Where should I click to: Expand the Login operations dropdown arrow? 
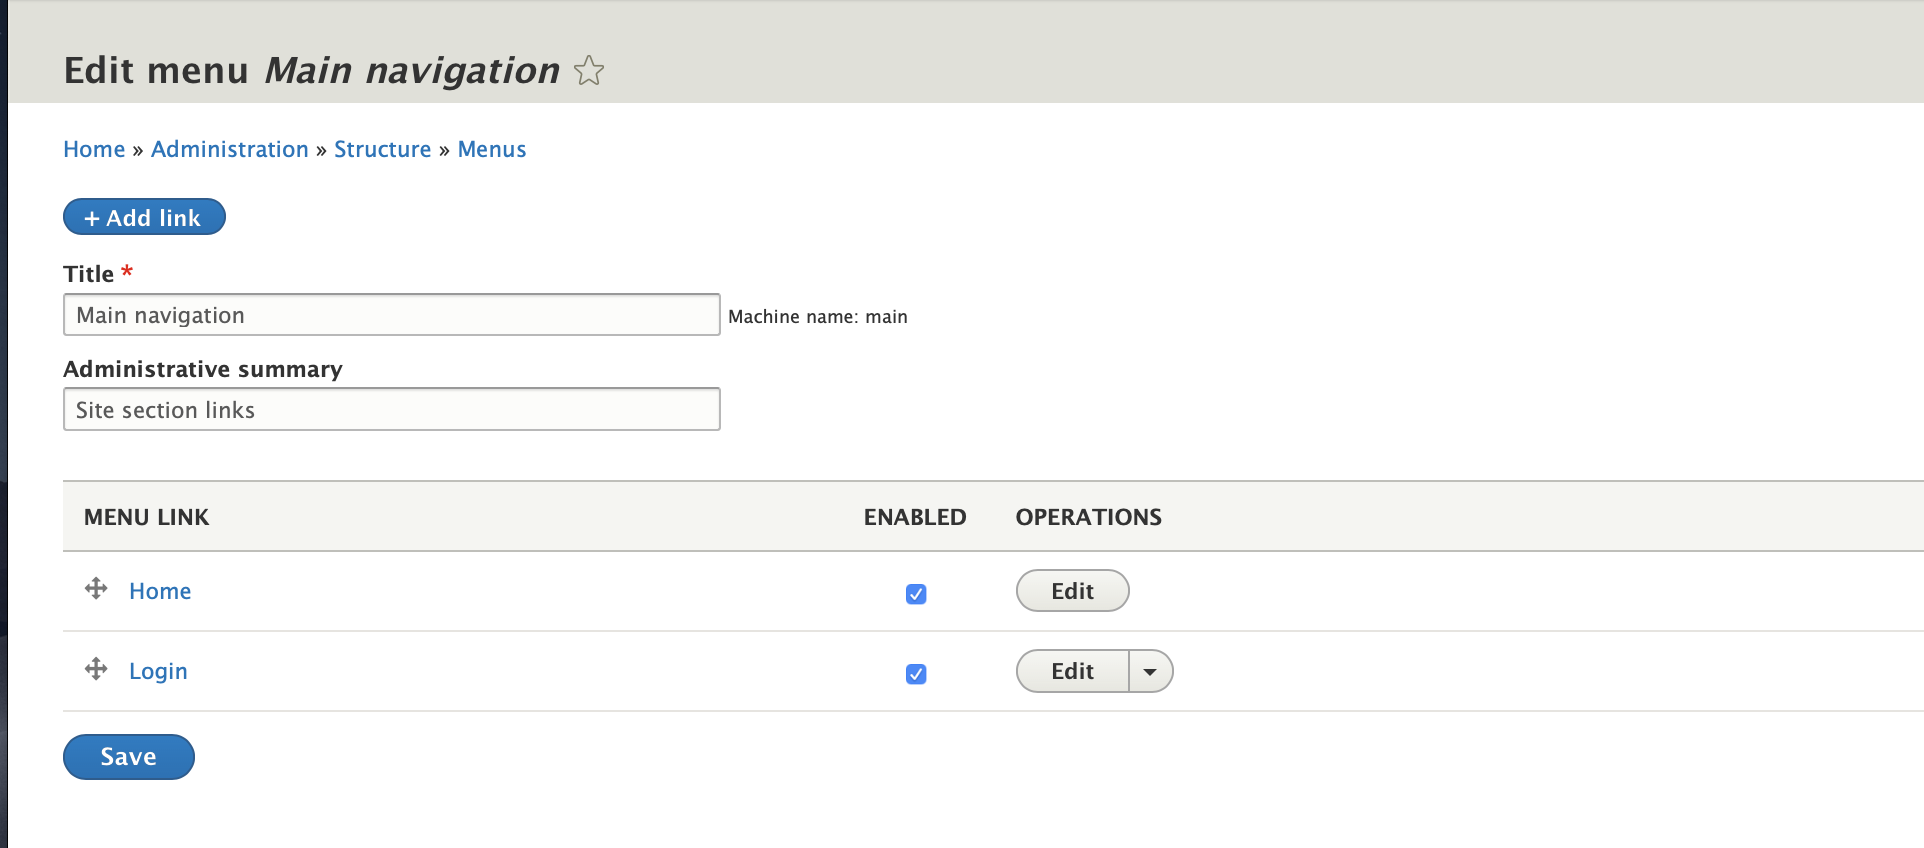1150,672
